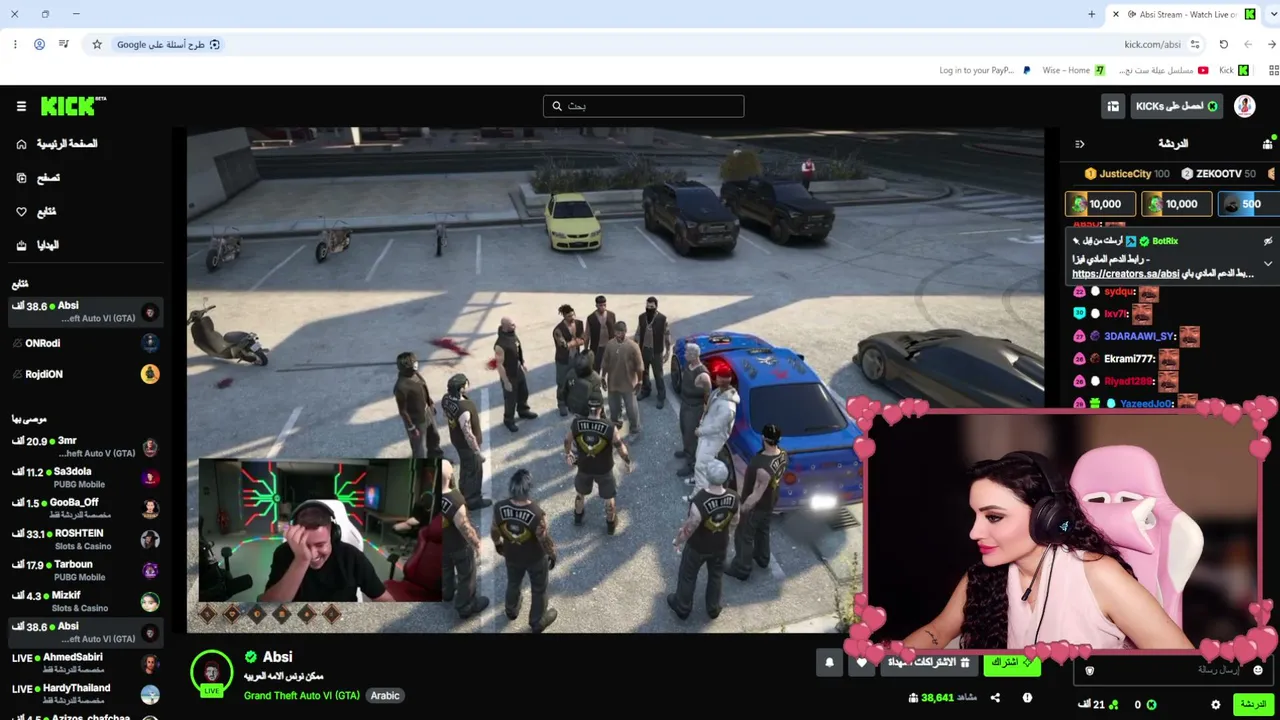This screenshot has width=1280, height=720.
Task: Open the gifts icon in sidebar
Action: pos(21,245)
